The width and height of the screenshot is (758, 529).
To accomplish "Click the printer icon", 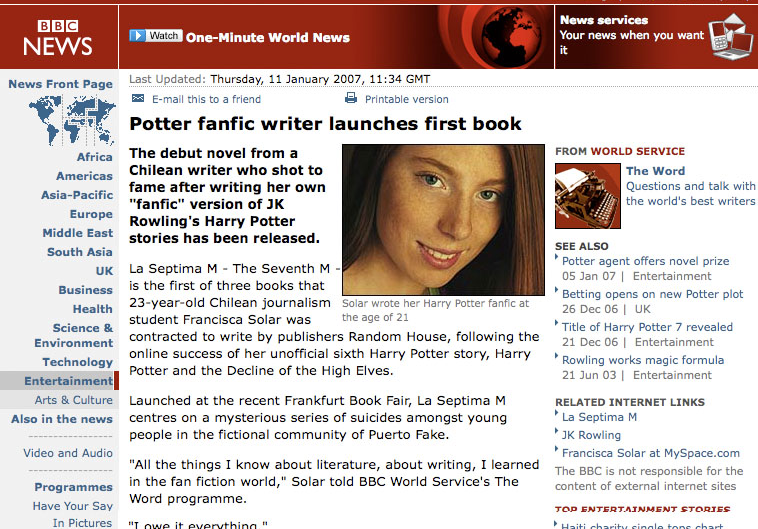I will point(351,98).
